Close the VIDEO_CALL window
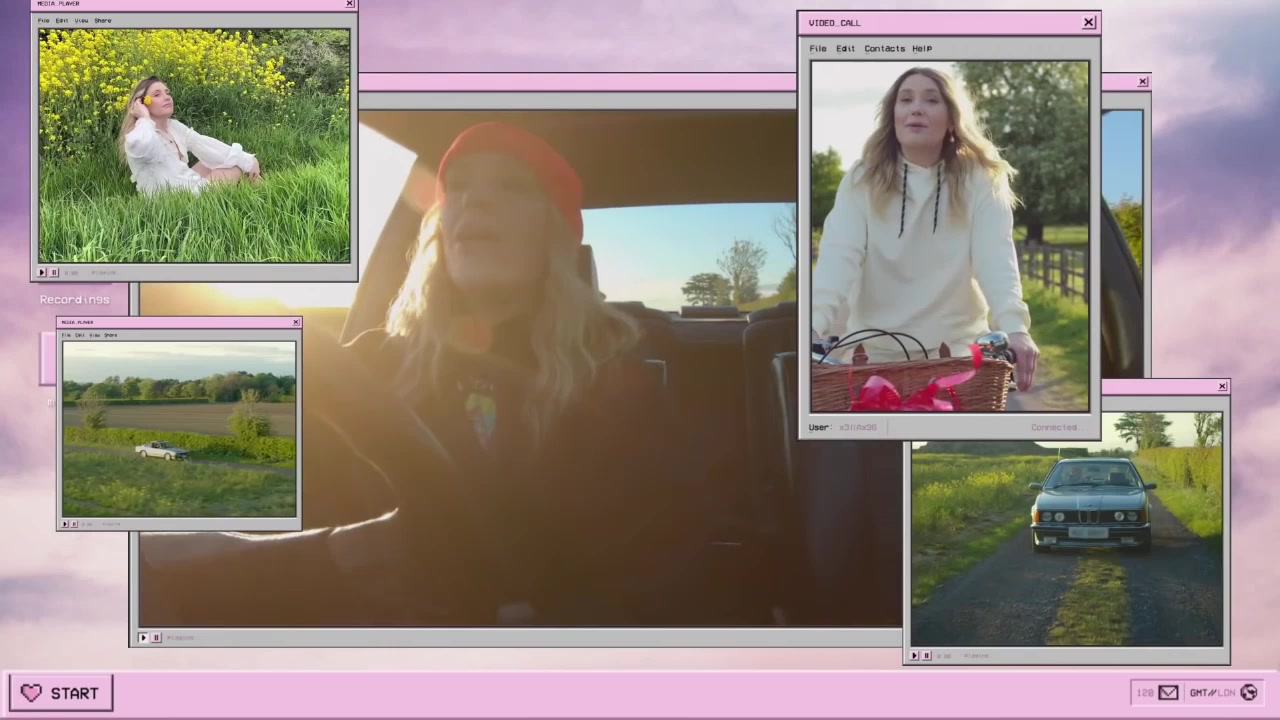 coord(1089,22)
